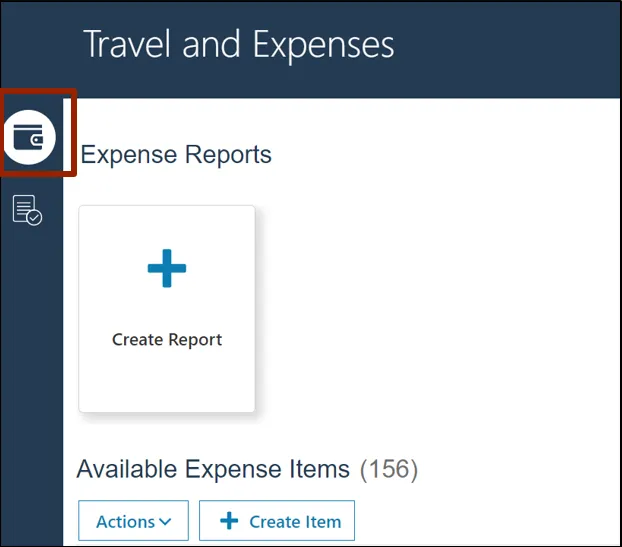Expand the Actions dropdown menu

(x=134, y=521)
